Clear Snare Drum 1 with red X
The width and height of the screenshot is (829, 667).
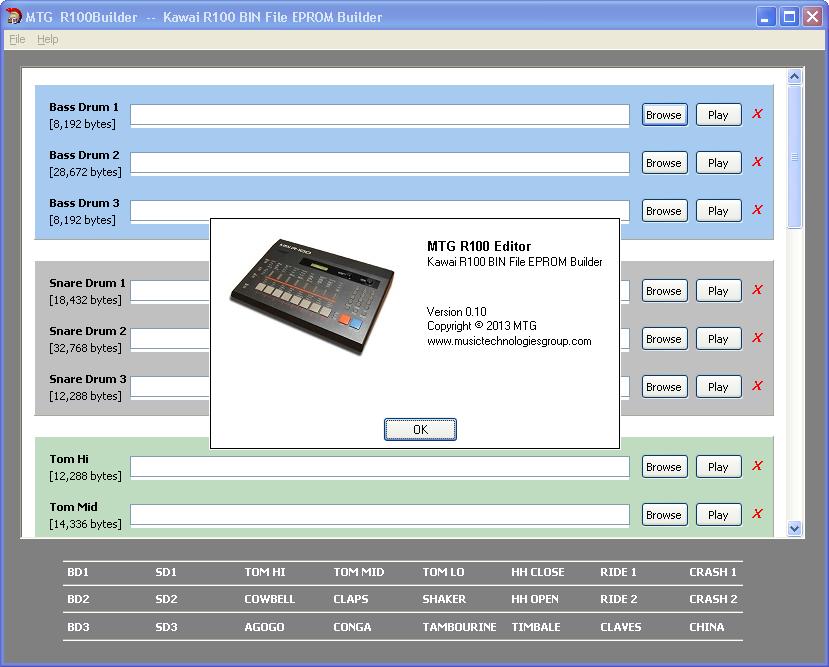coord(757,290)
